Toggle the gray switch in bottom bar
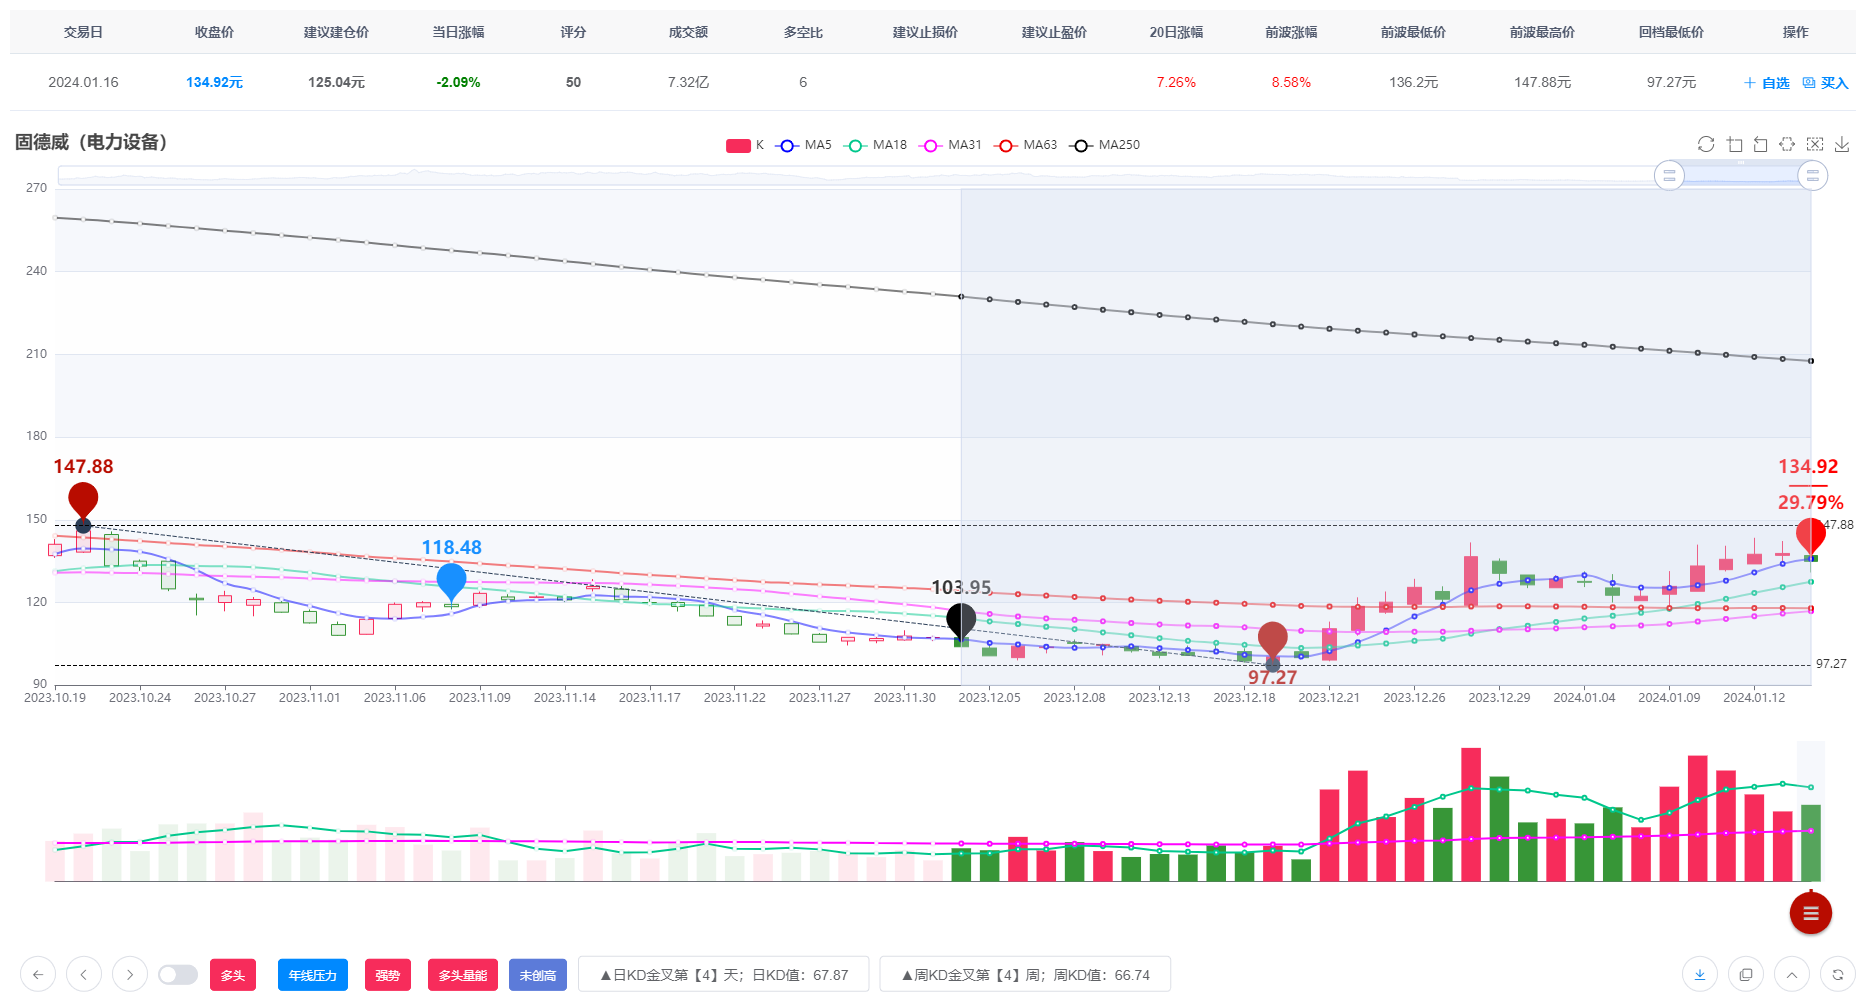The height and width of the screenshot is (996, 1866). click(178, 974)
